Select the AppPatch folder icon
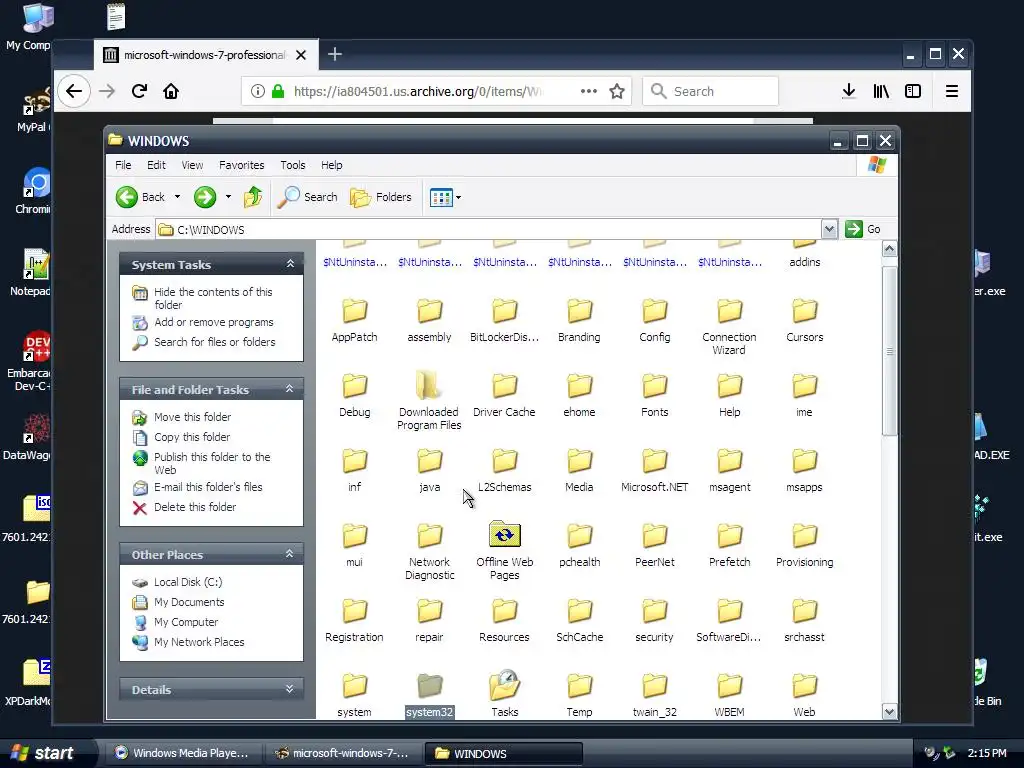 [355, 311]
